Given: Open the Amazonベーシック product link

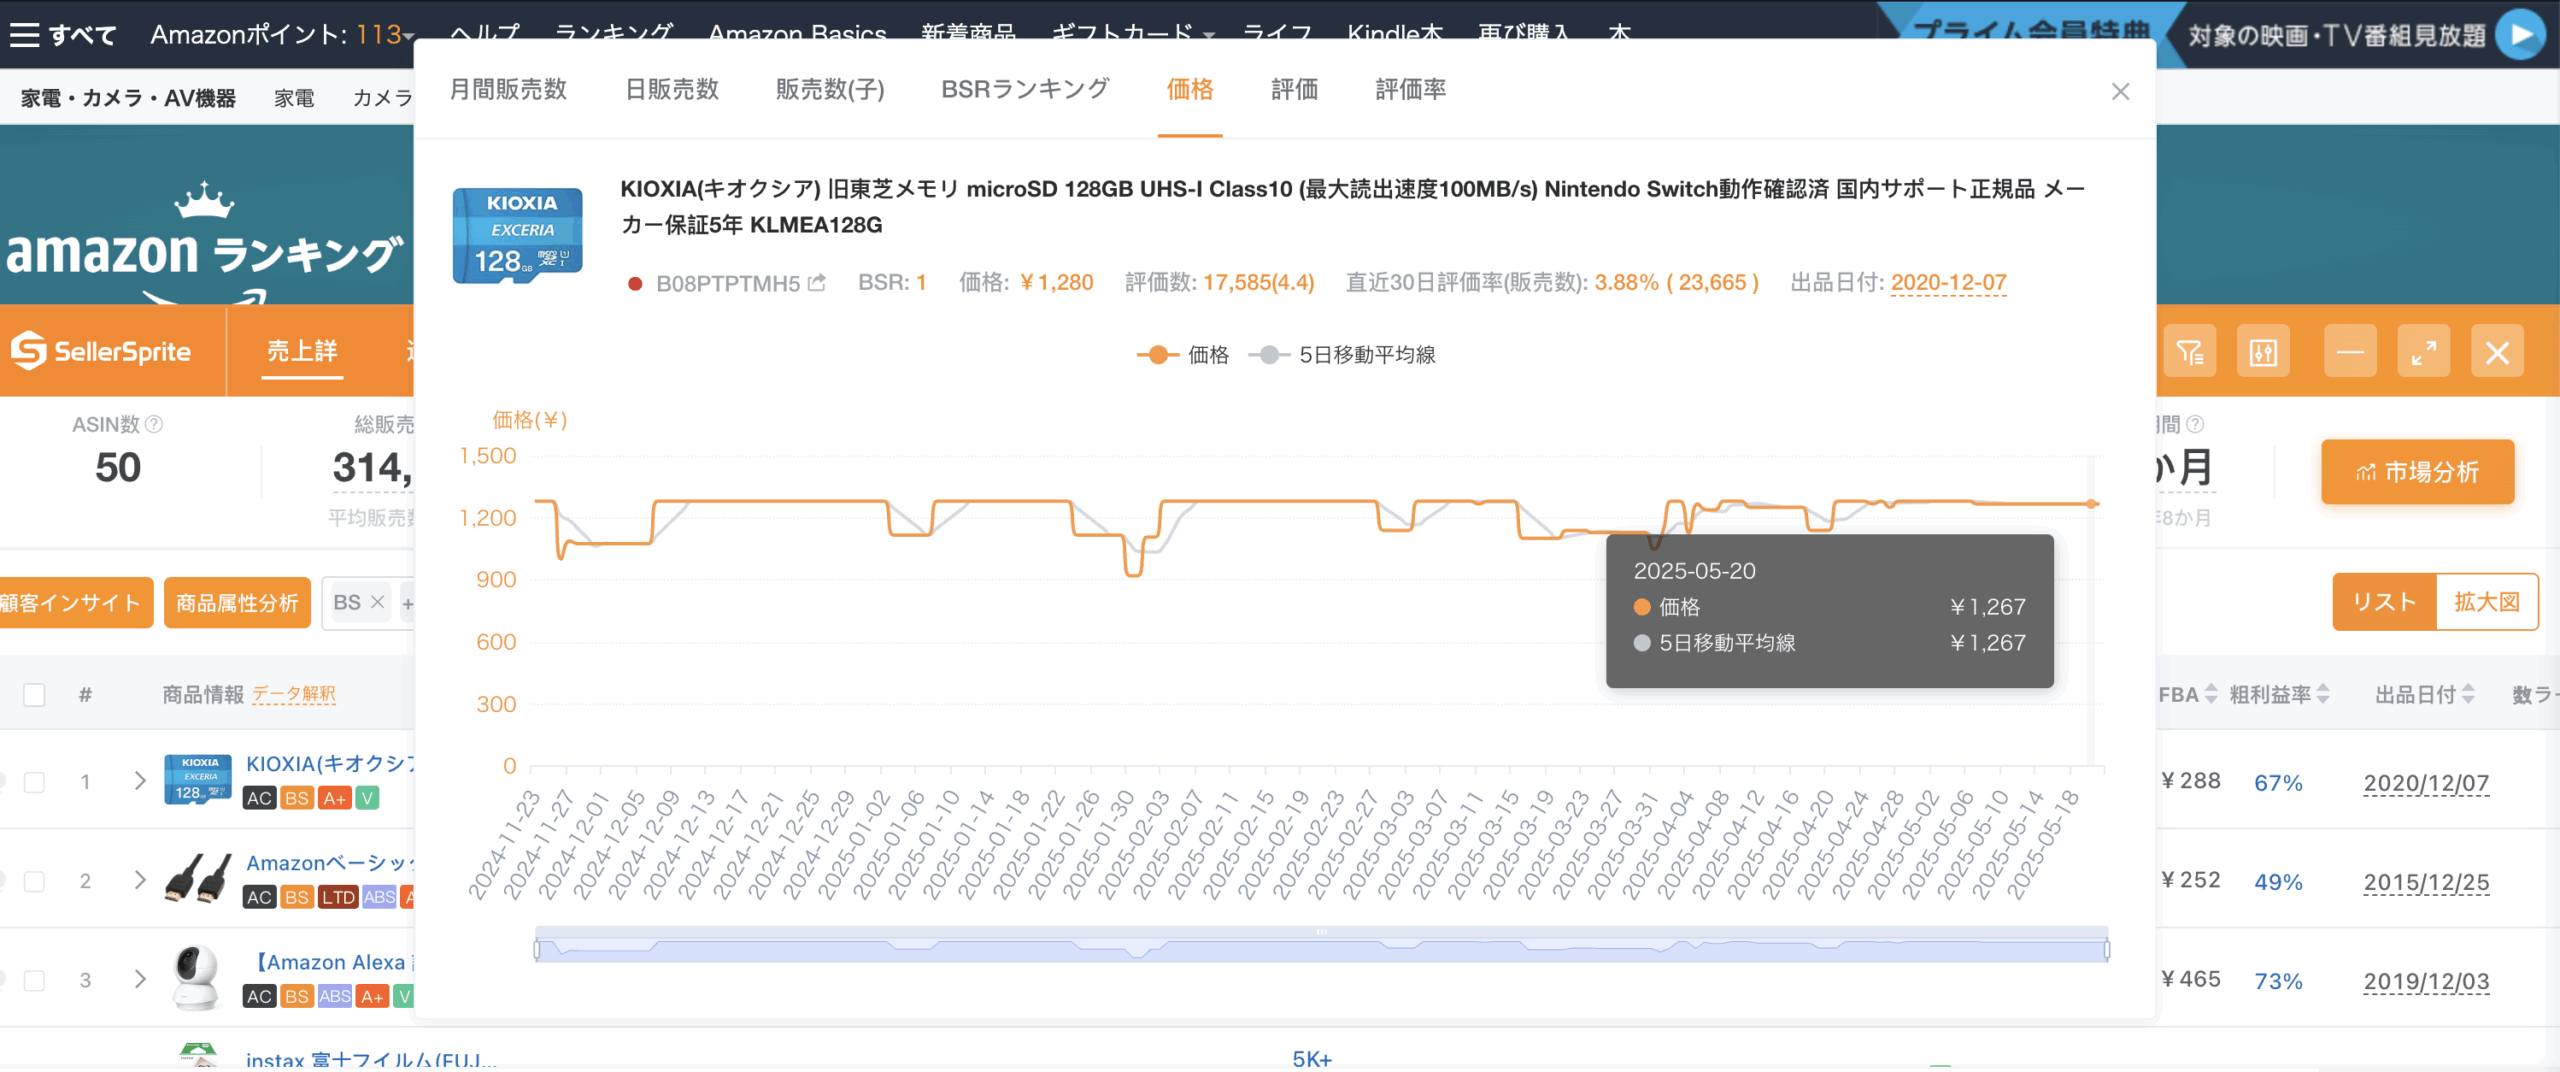Looking at the screenshot, I should click(x=330, y=863).
